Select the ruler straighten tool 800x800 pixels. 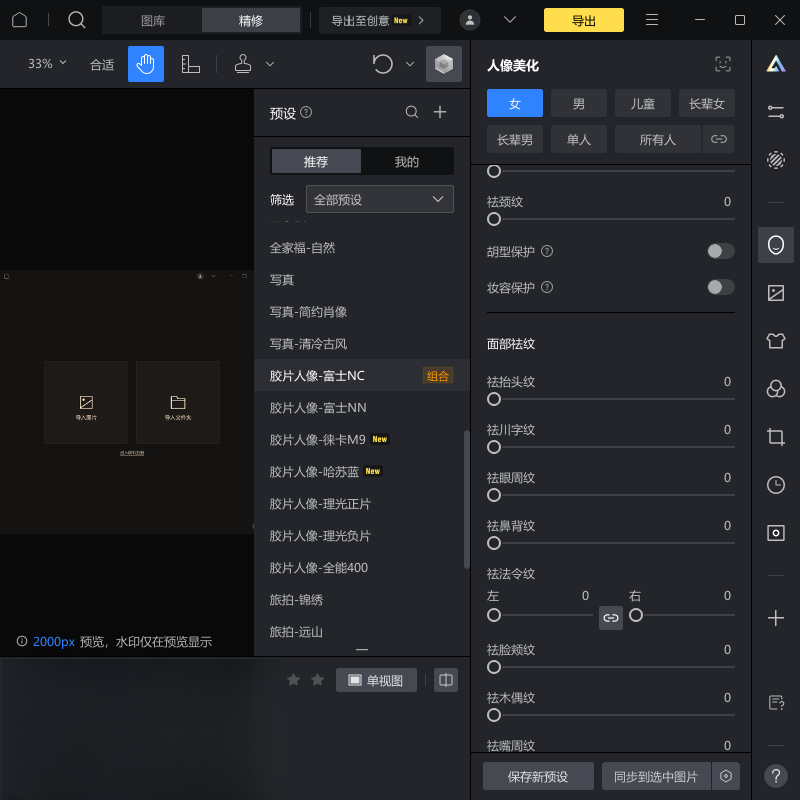pyautogui.click(x=190, y=64)
